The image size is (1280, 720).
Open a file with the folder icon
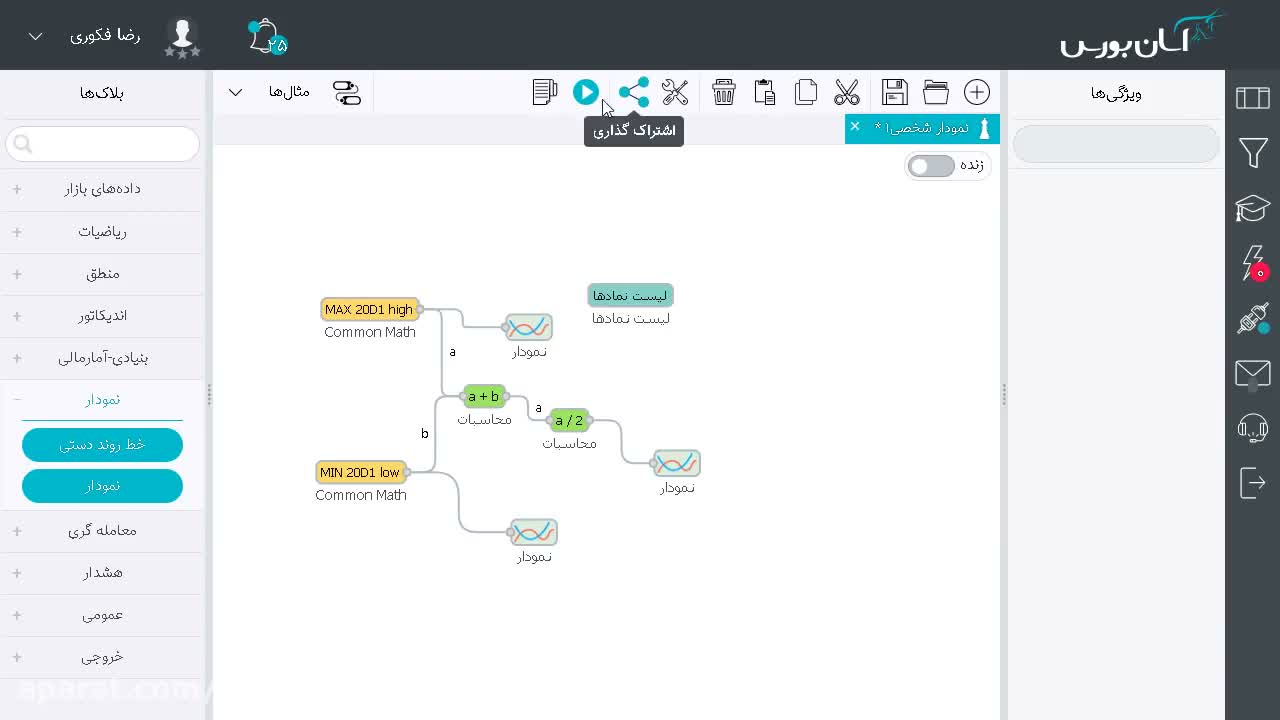(936, 92)
